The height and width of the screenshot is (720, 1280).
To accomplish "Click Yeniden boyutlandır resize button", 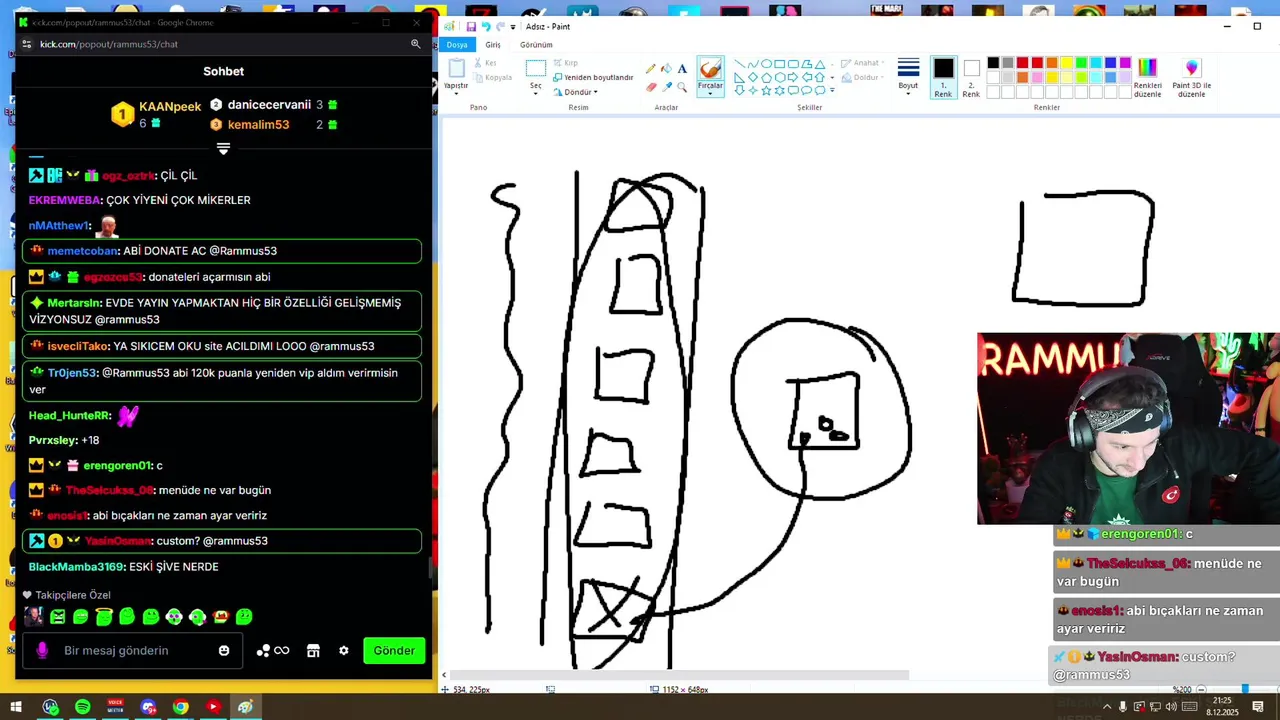I will 592,77.
